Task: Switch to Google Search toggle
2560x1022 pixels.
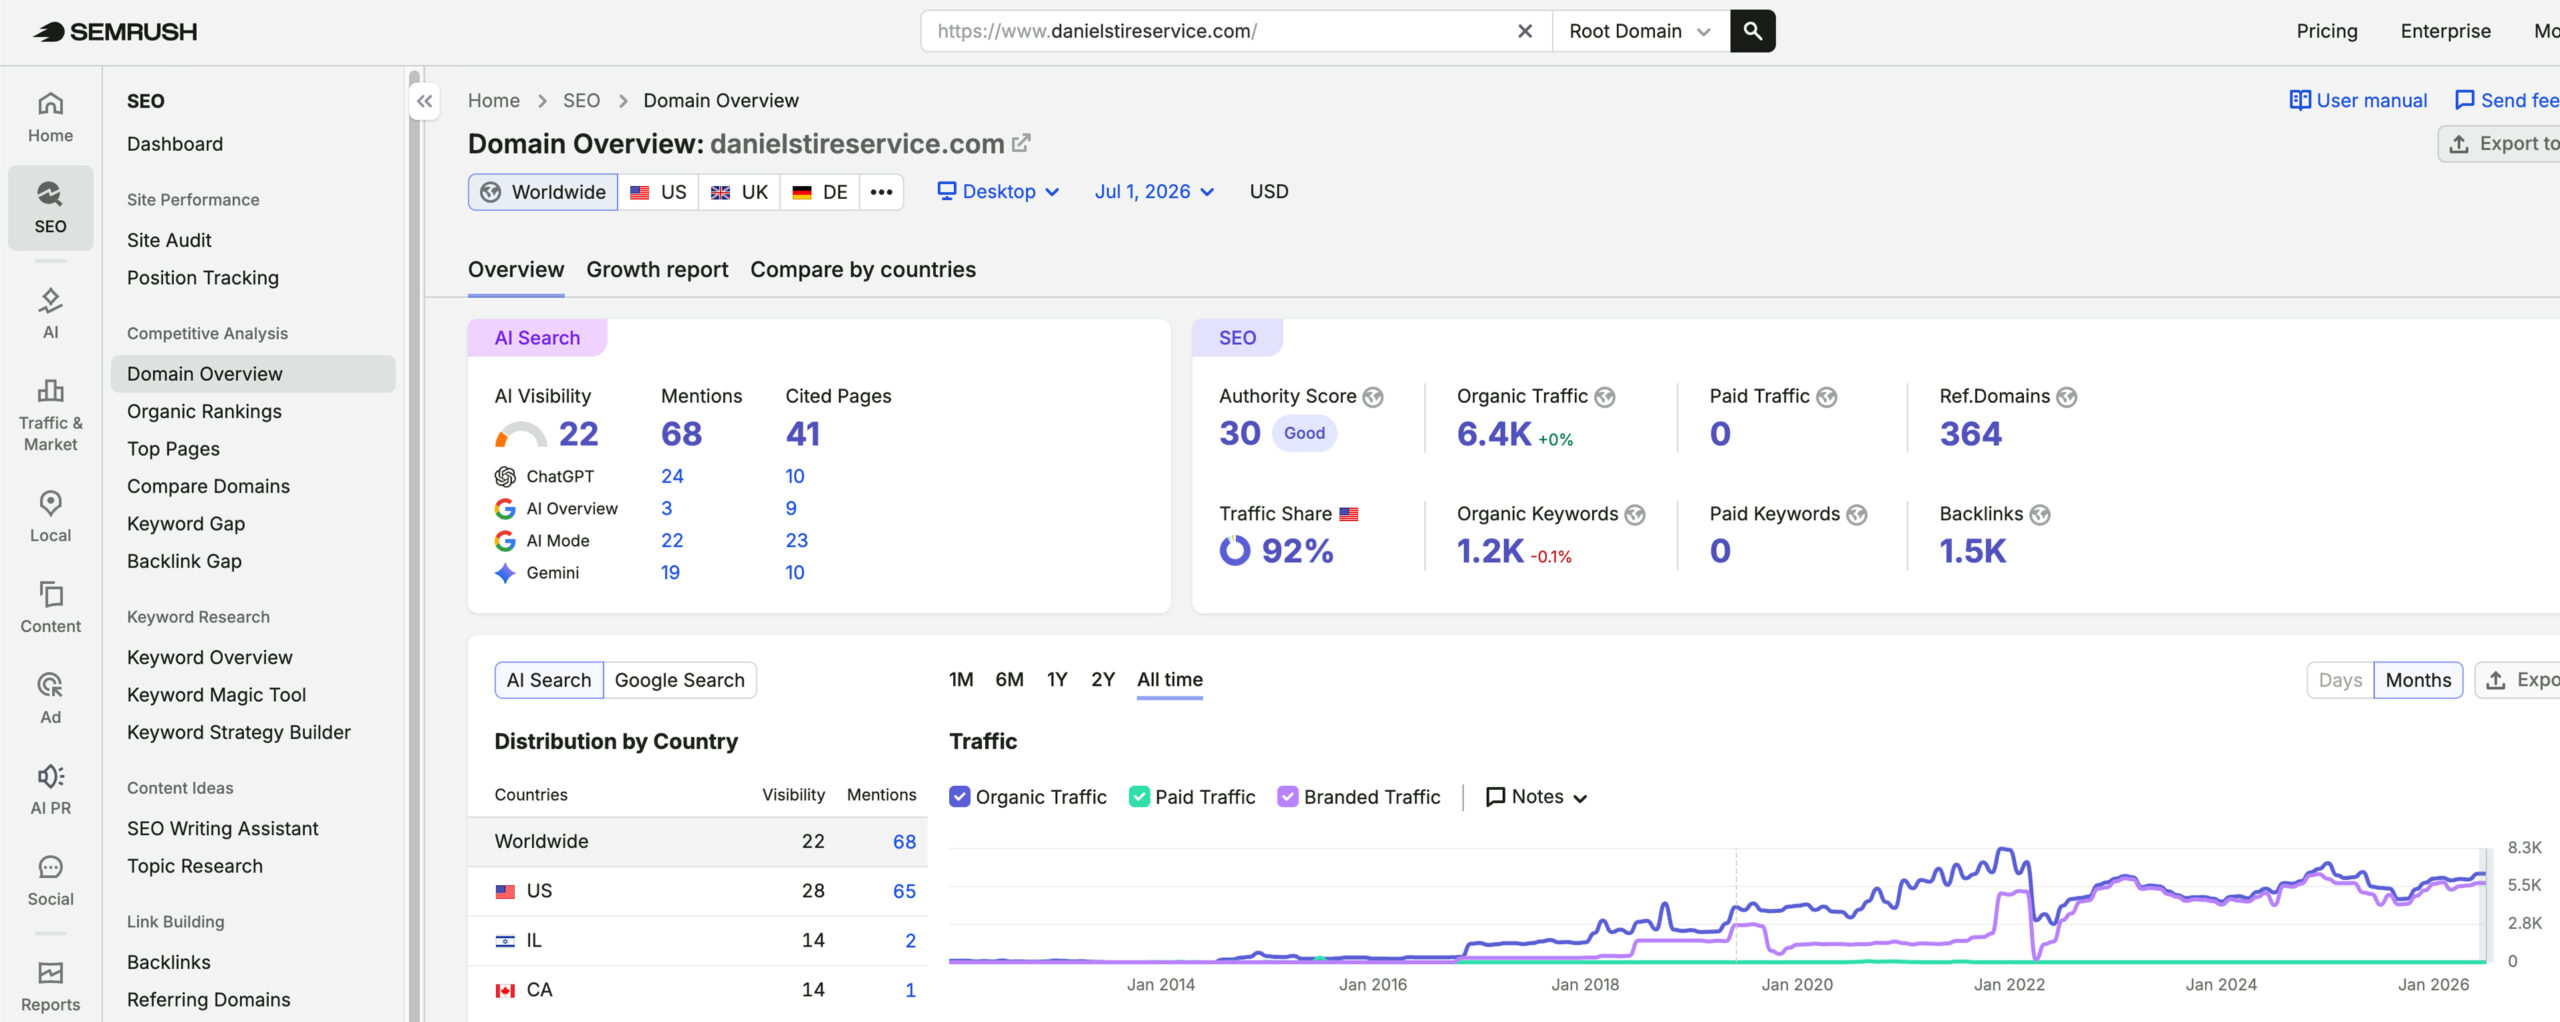Action: pos(680,680)
